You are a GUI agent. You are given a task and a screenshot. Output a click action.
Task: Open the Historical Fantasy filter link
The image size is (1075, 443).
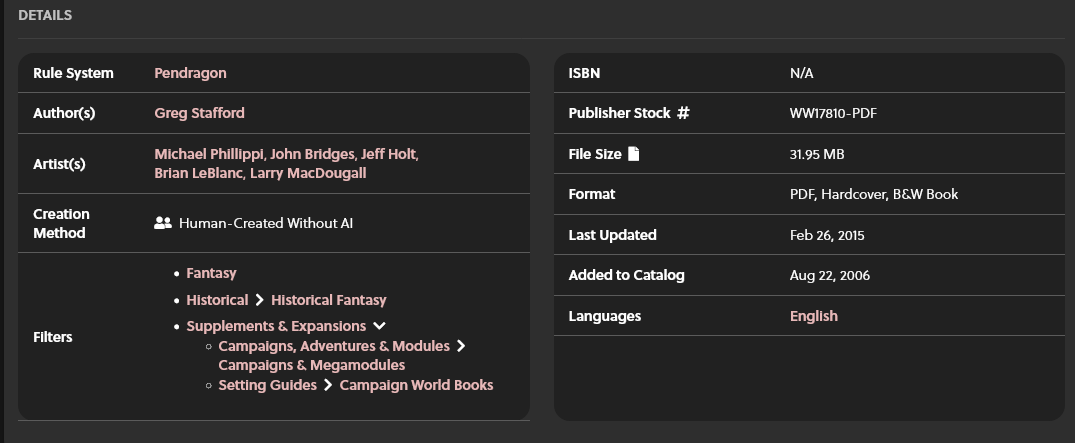click(x=328, y=300)
